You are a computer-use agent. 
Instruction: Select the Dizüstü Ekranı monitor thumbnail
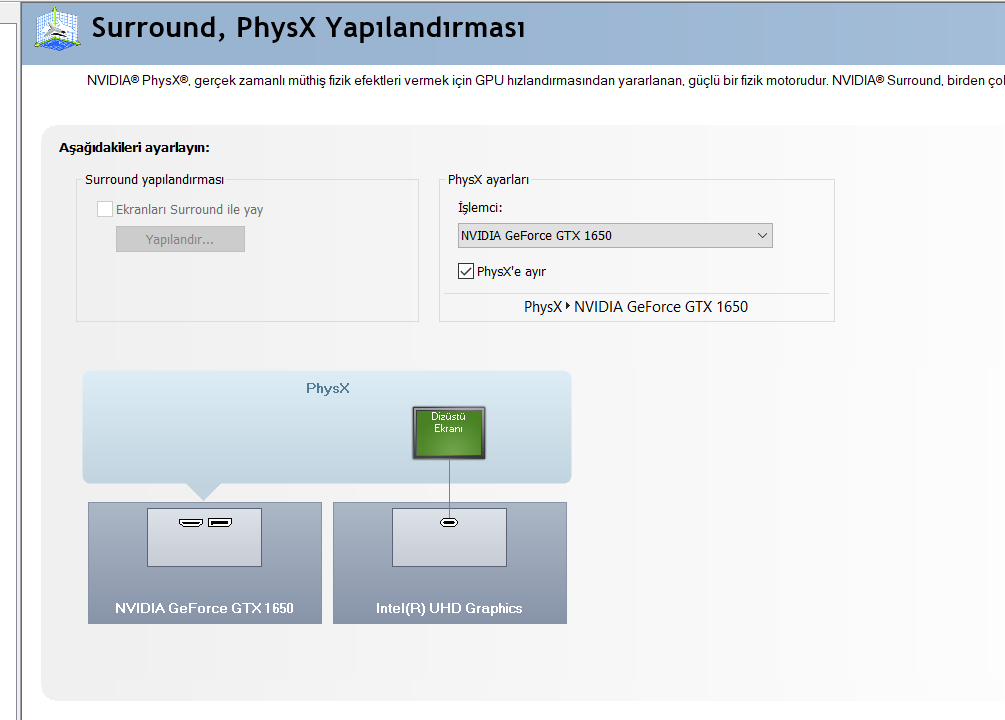click(449, 433)
